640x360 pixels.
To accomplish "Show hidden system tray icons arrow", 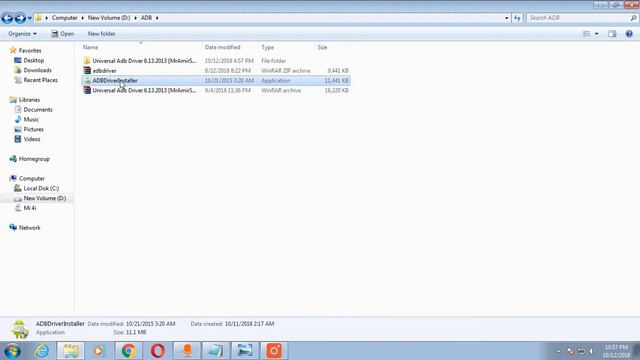I will 558,351.
